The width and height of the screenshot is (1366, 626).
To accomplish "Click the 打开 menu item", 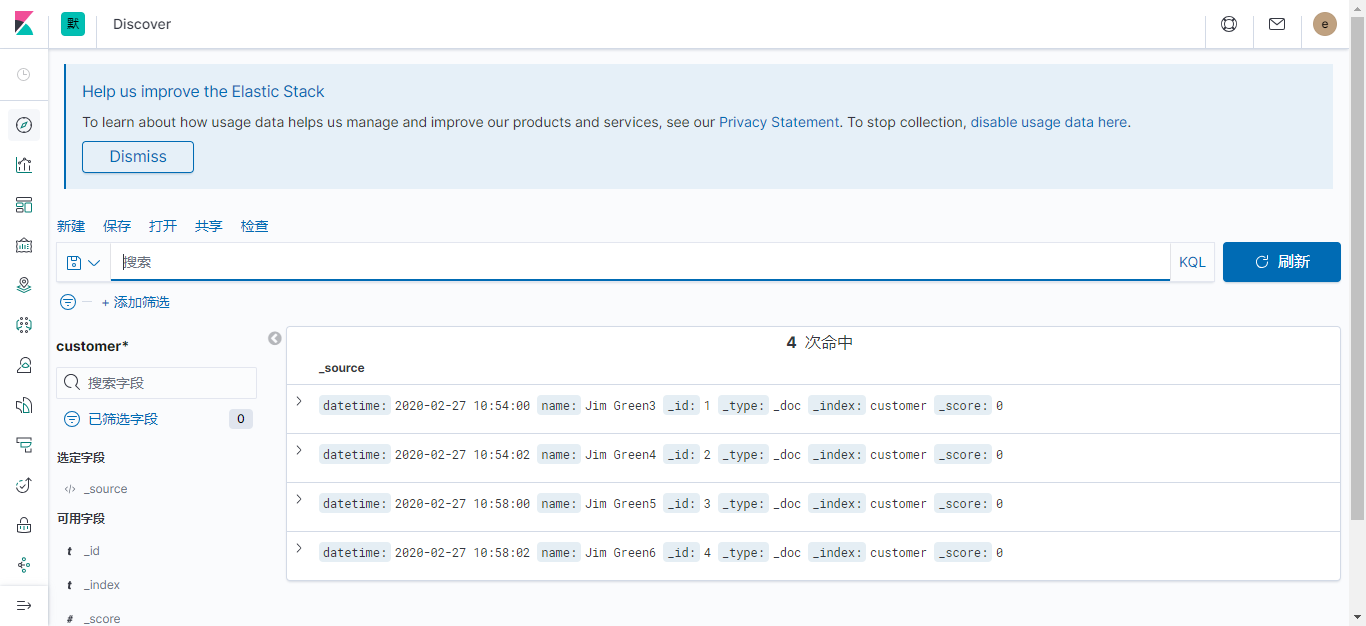I will click(x=163, y=226).
